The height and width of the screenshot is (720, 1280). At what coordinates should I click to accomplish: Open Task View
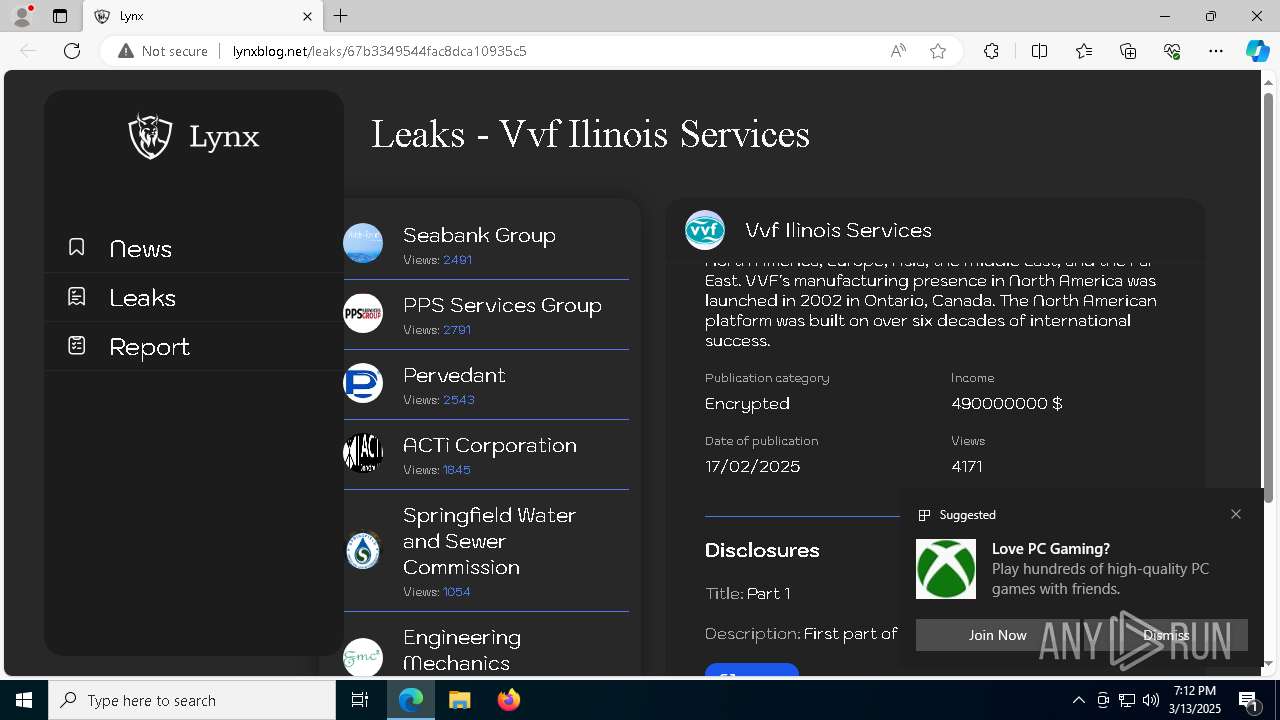360,700
